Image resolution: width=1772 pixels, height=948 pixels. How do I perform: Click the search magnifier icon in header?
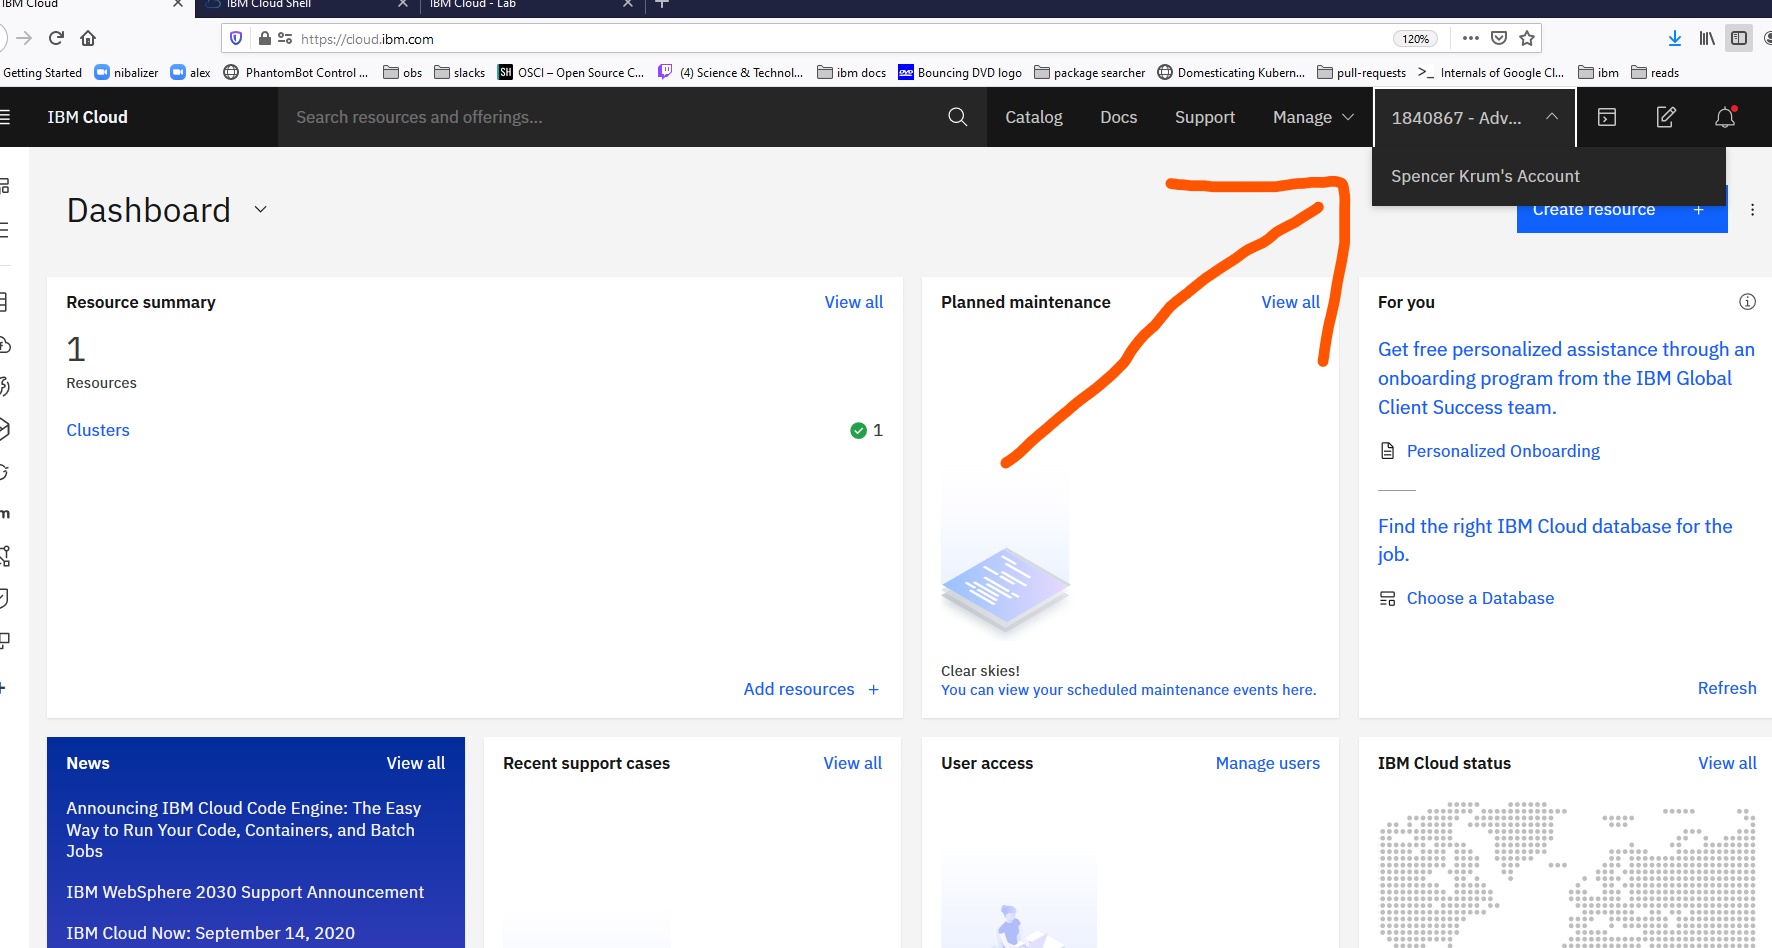[957, 117]
